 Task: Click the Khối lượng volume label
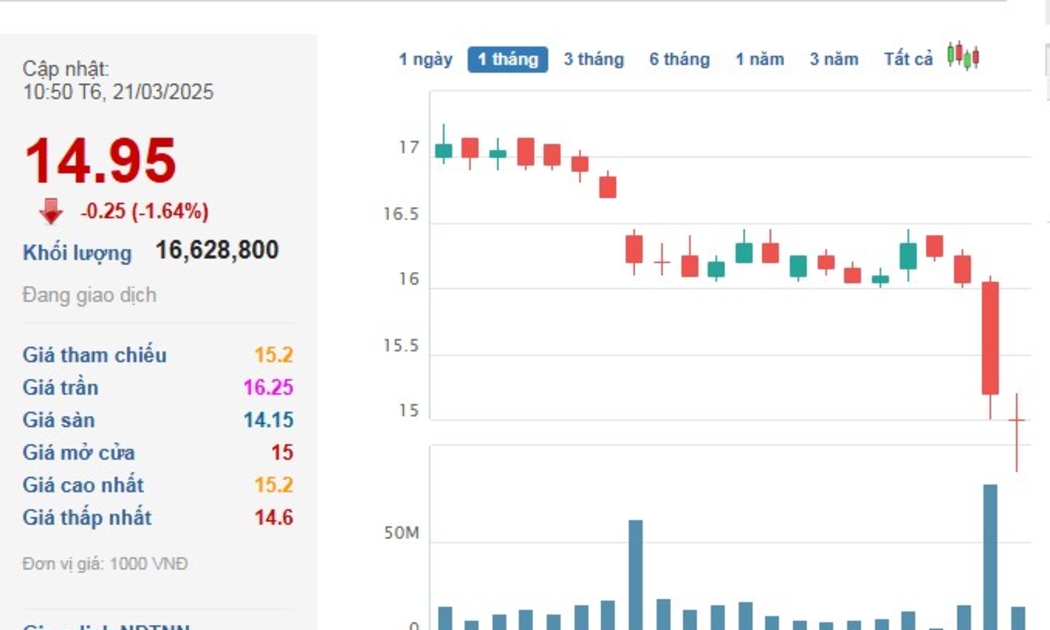pyautogui.click(x=77, y=253)
